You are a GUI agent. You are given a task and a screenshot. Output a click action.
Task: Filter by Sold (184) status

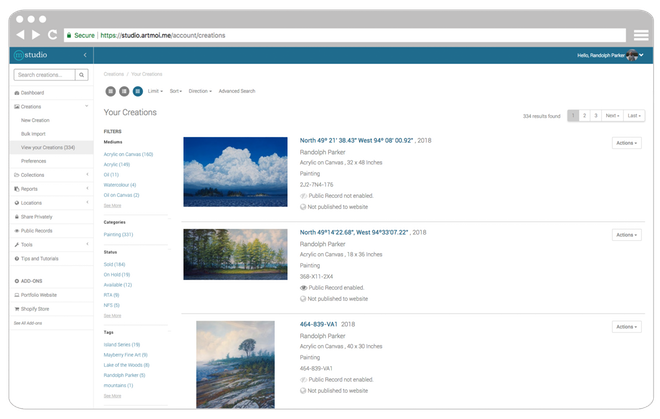click(114, 264)
